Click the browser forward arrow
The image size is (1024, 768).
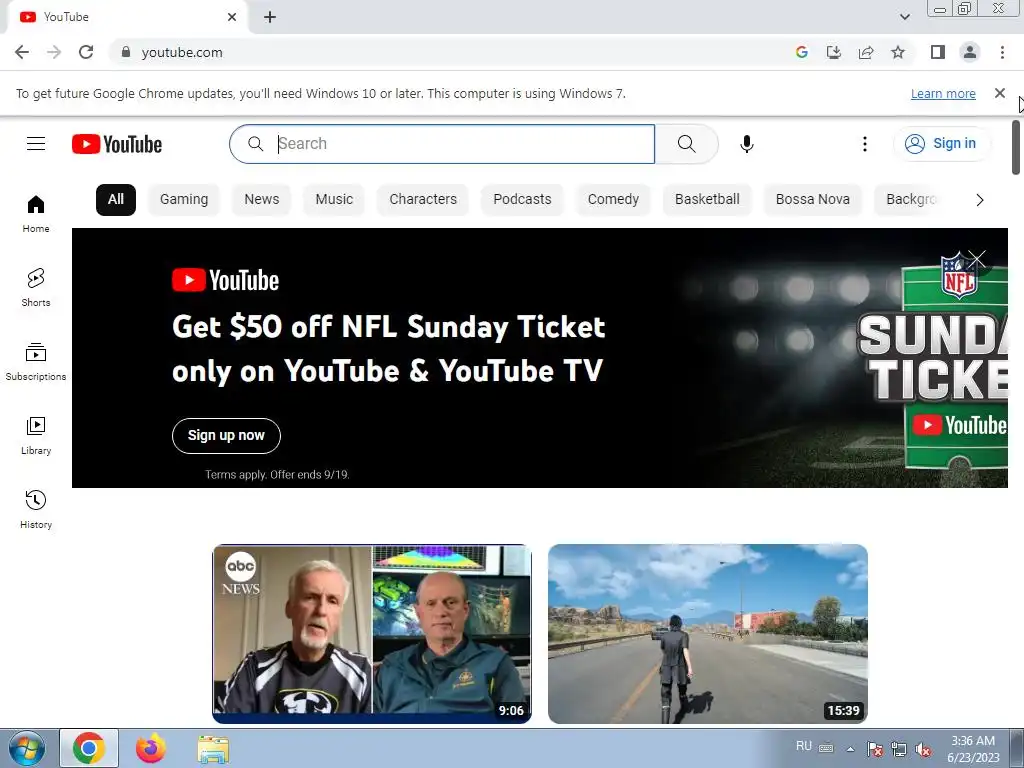[54, 52]
